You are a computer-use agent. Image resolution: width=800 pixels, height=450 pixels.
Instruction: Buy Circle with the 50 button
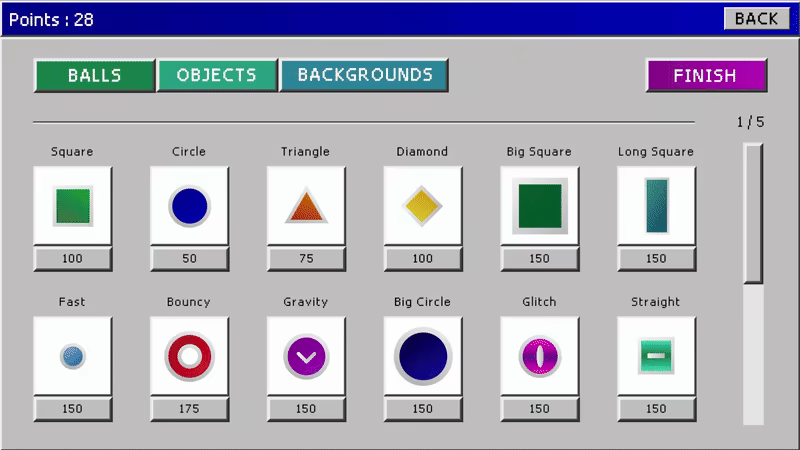click(x=189, y=259)
